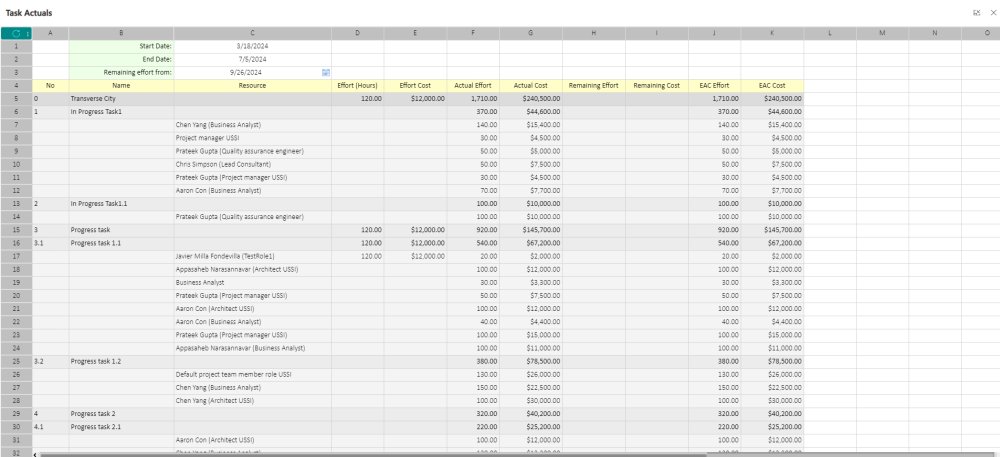Click 'Chris Simpson (Lead Consultant)' resource cell

pyautogui.click(x=253, y=164)
